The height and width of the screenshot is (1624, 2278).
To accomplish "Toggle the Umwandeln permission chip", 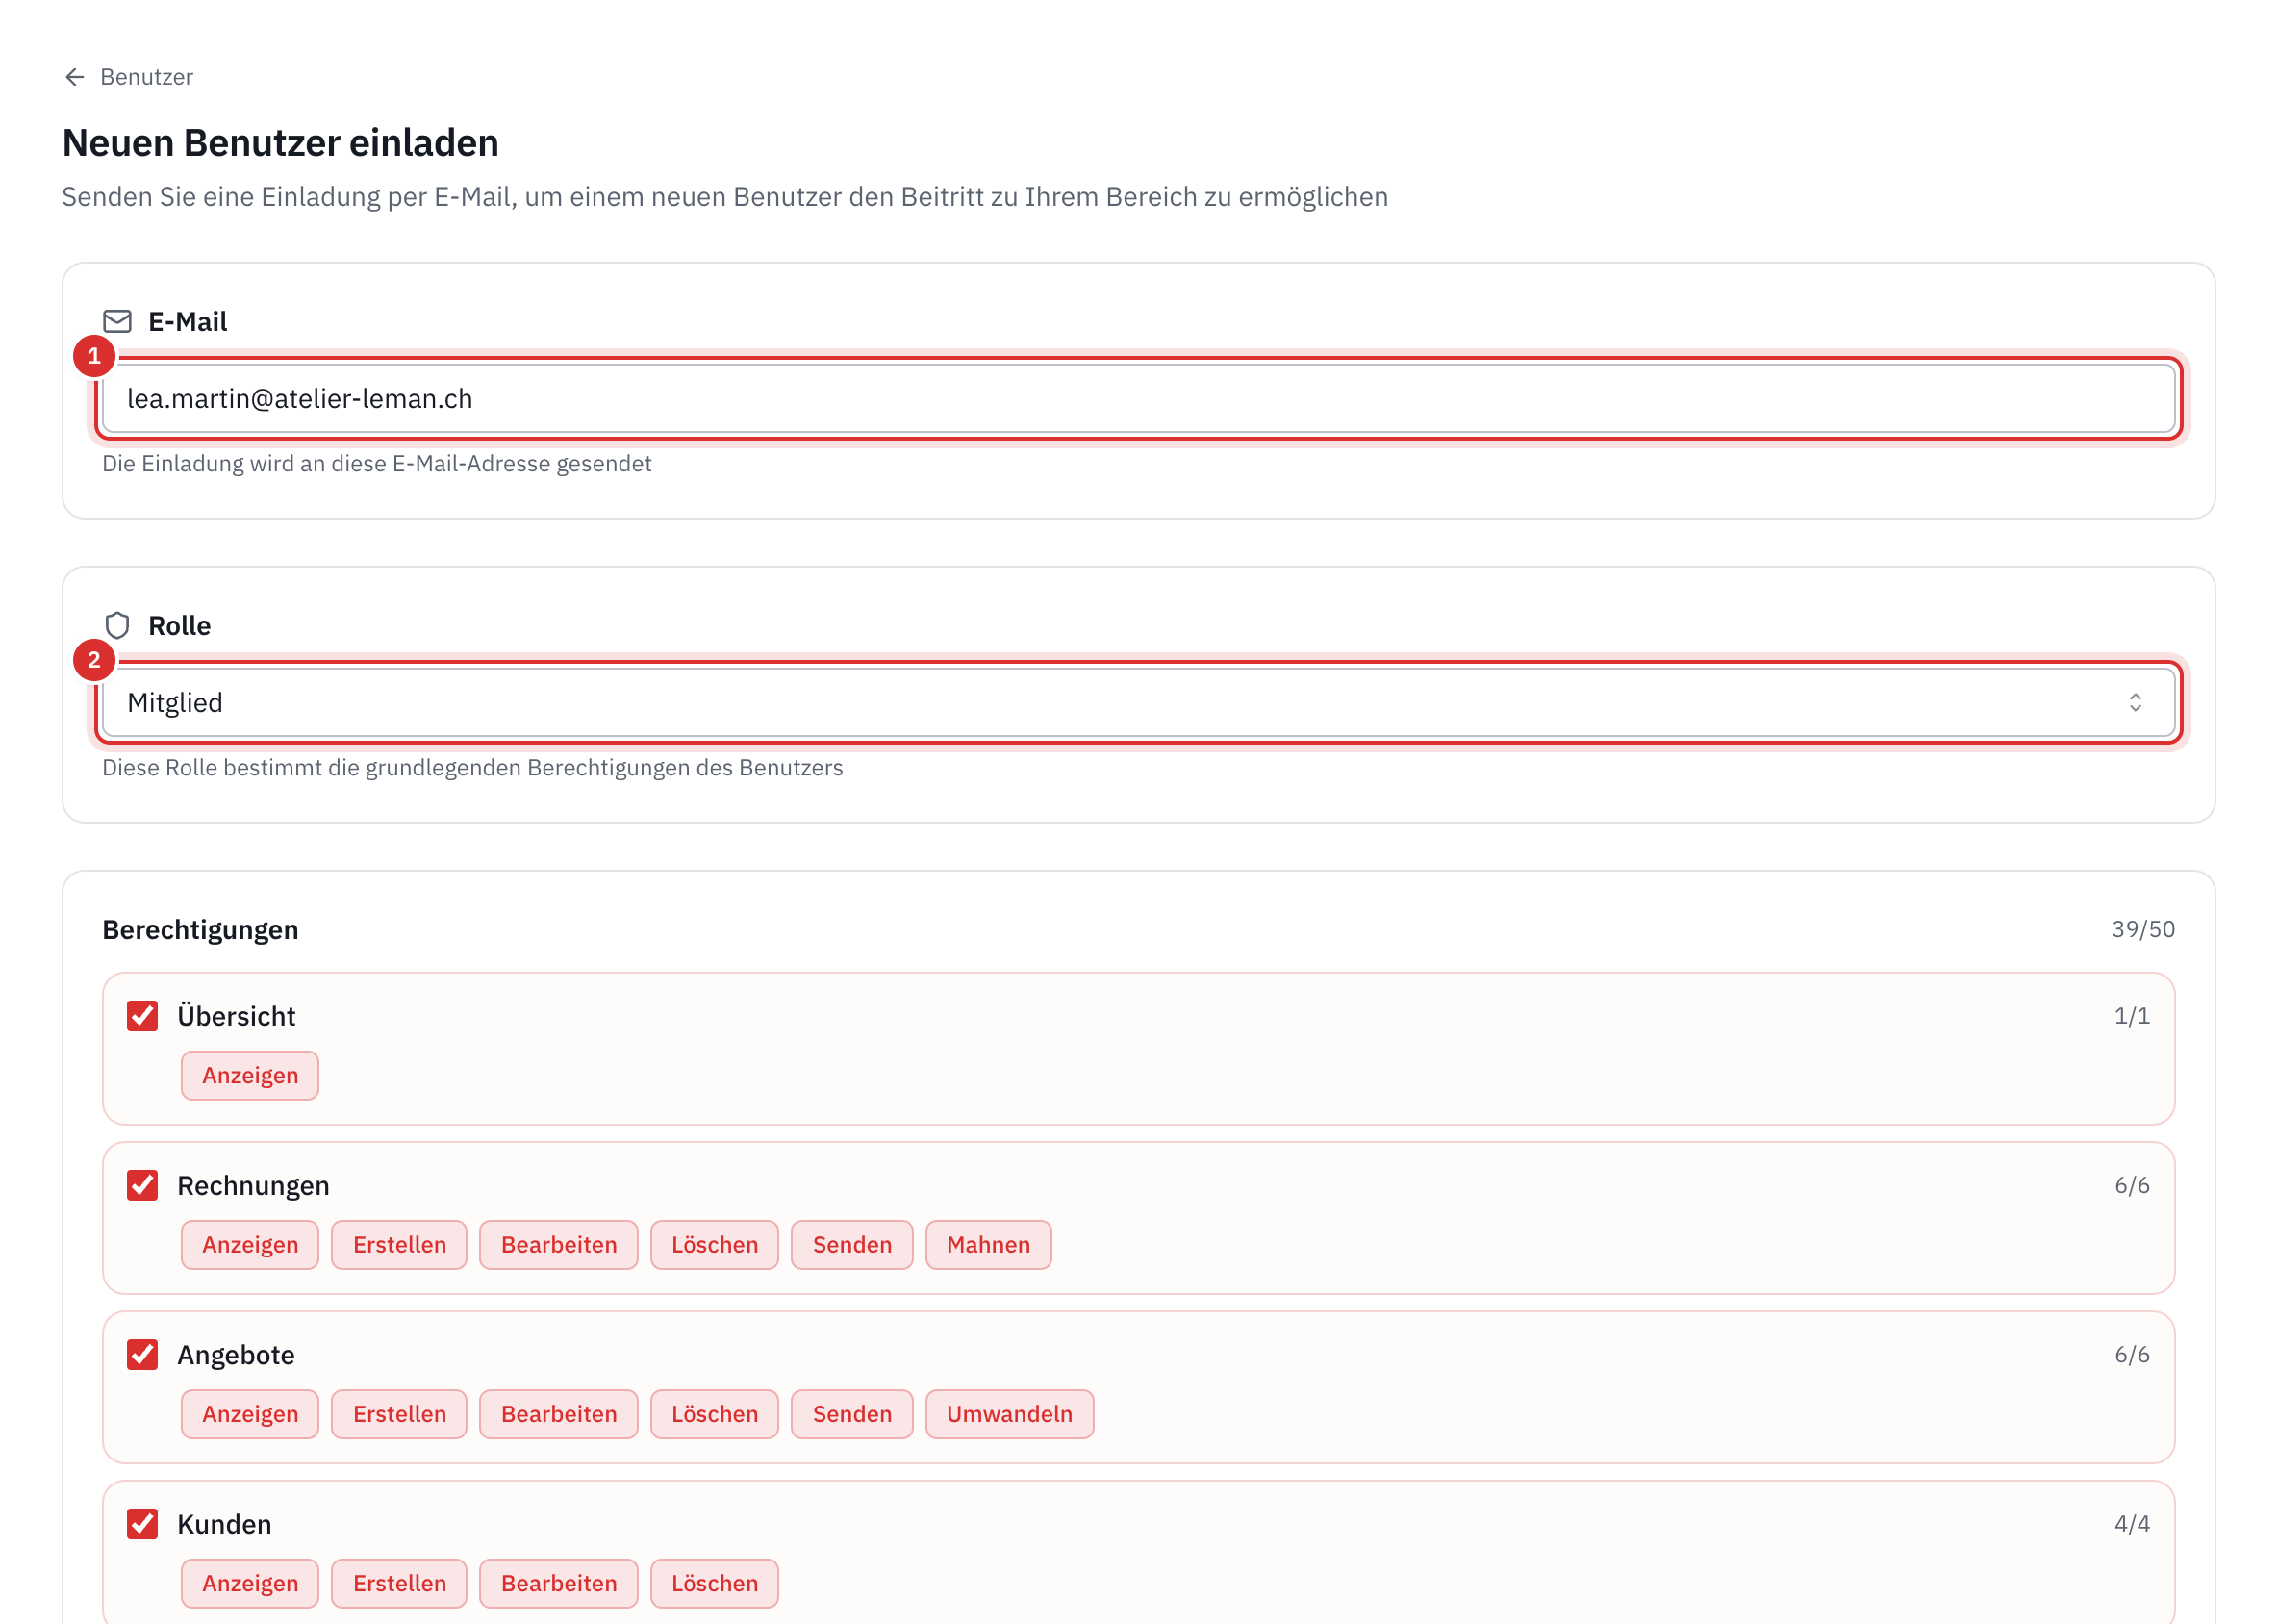I will tap(1009, 1414).
